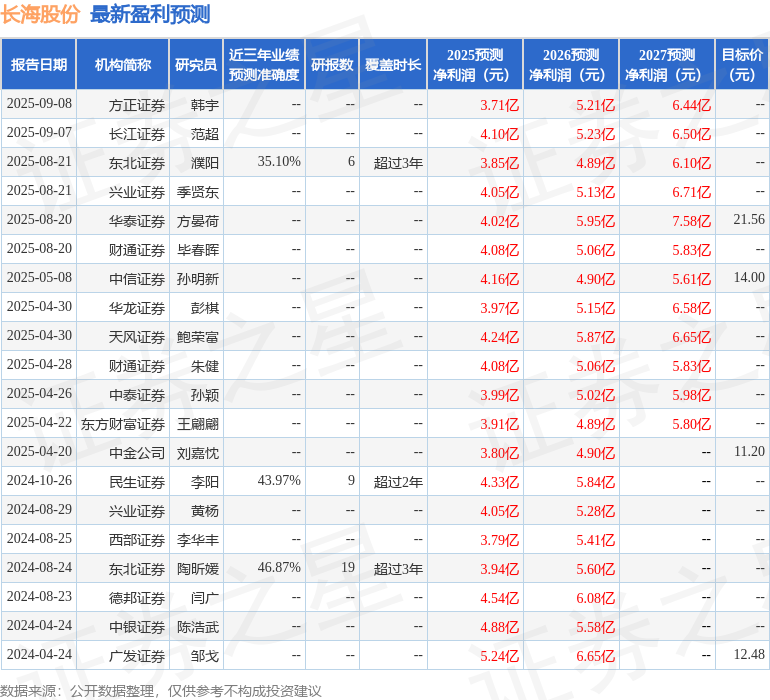This screenshot has height=700, width=770.
Task: Click the 报告日期 column header
Action: (39, 64)
